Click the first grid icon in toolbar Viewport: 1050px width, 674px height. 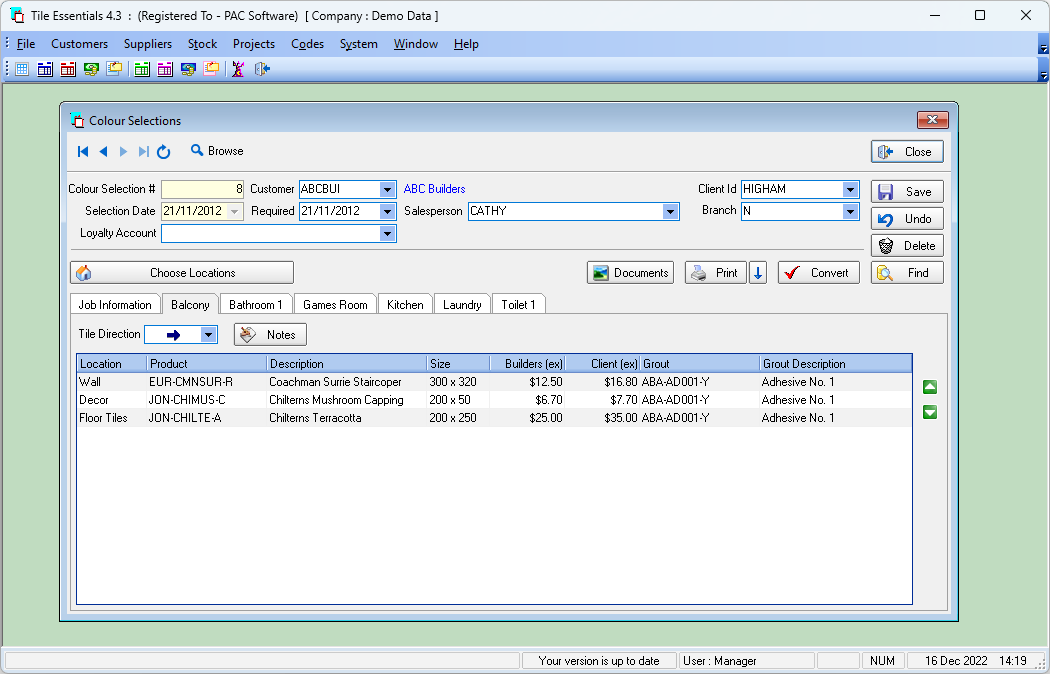22,69
